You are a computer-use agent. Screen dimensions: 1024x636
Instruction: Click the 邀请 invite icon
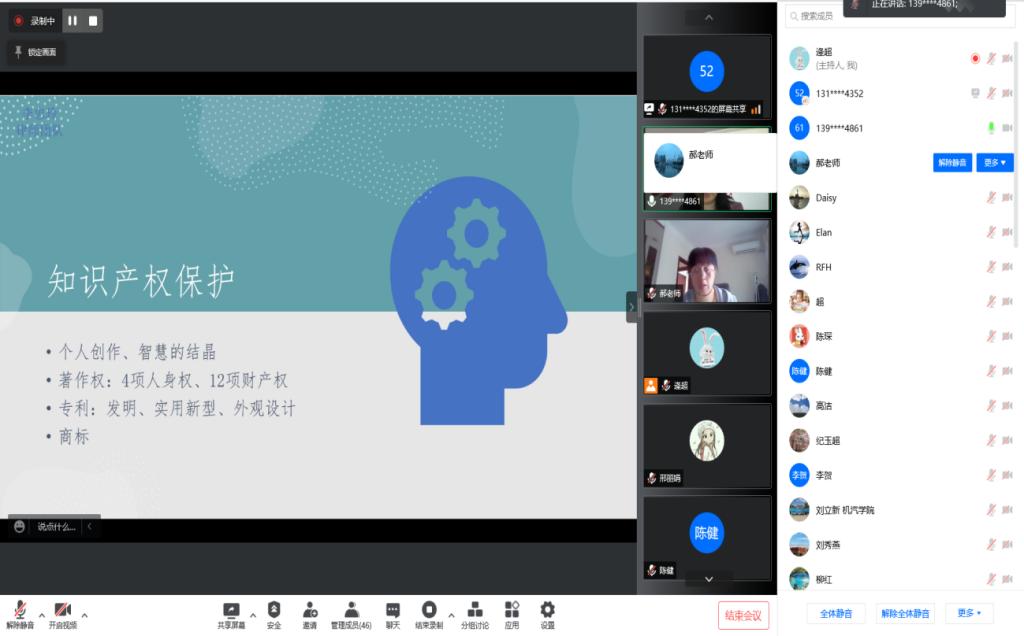click(310, 610)
